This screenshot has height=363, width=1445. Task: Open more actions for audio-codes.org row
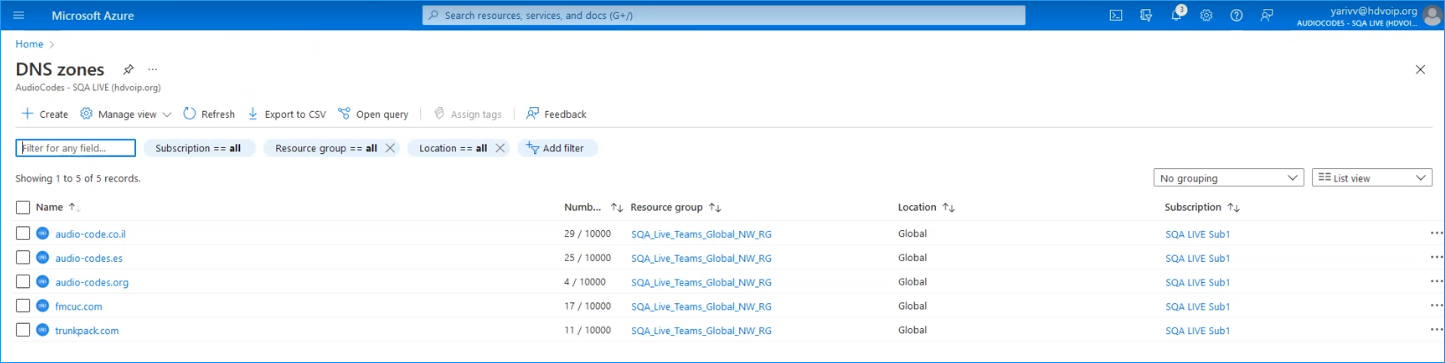tap(1436, 281)
